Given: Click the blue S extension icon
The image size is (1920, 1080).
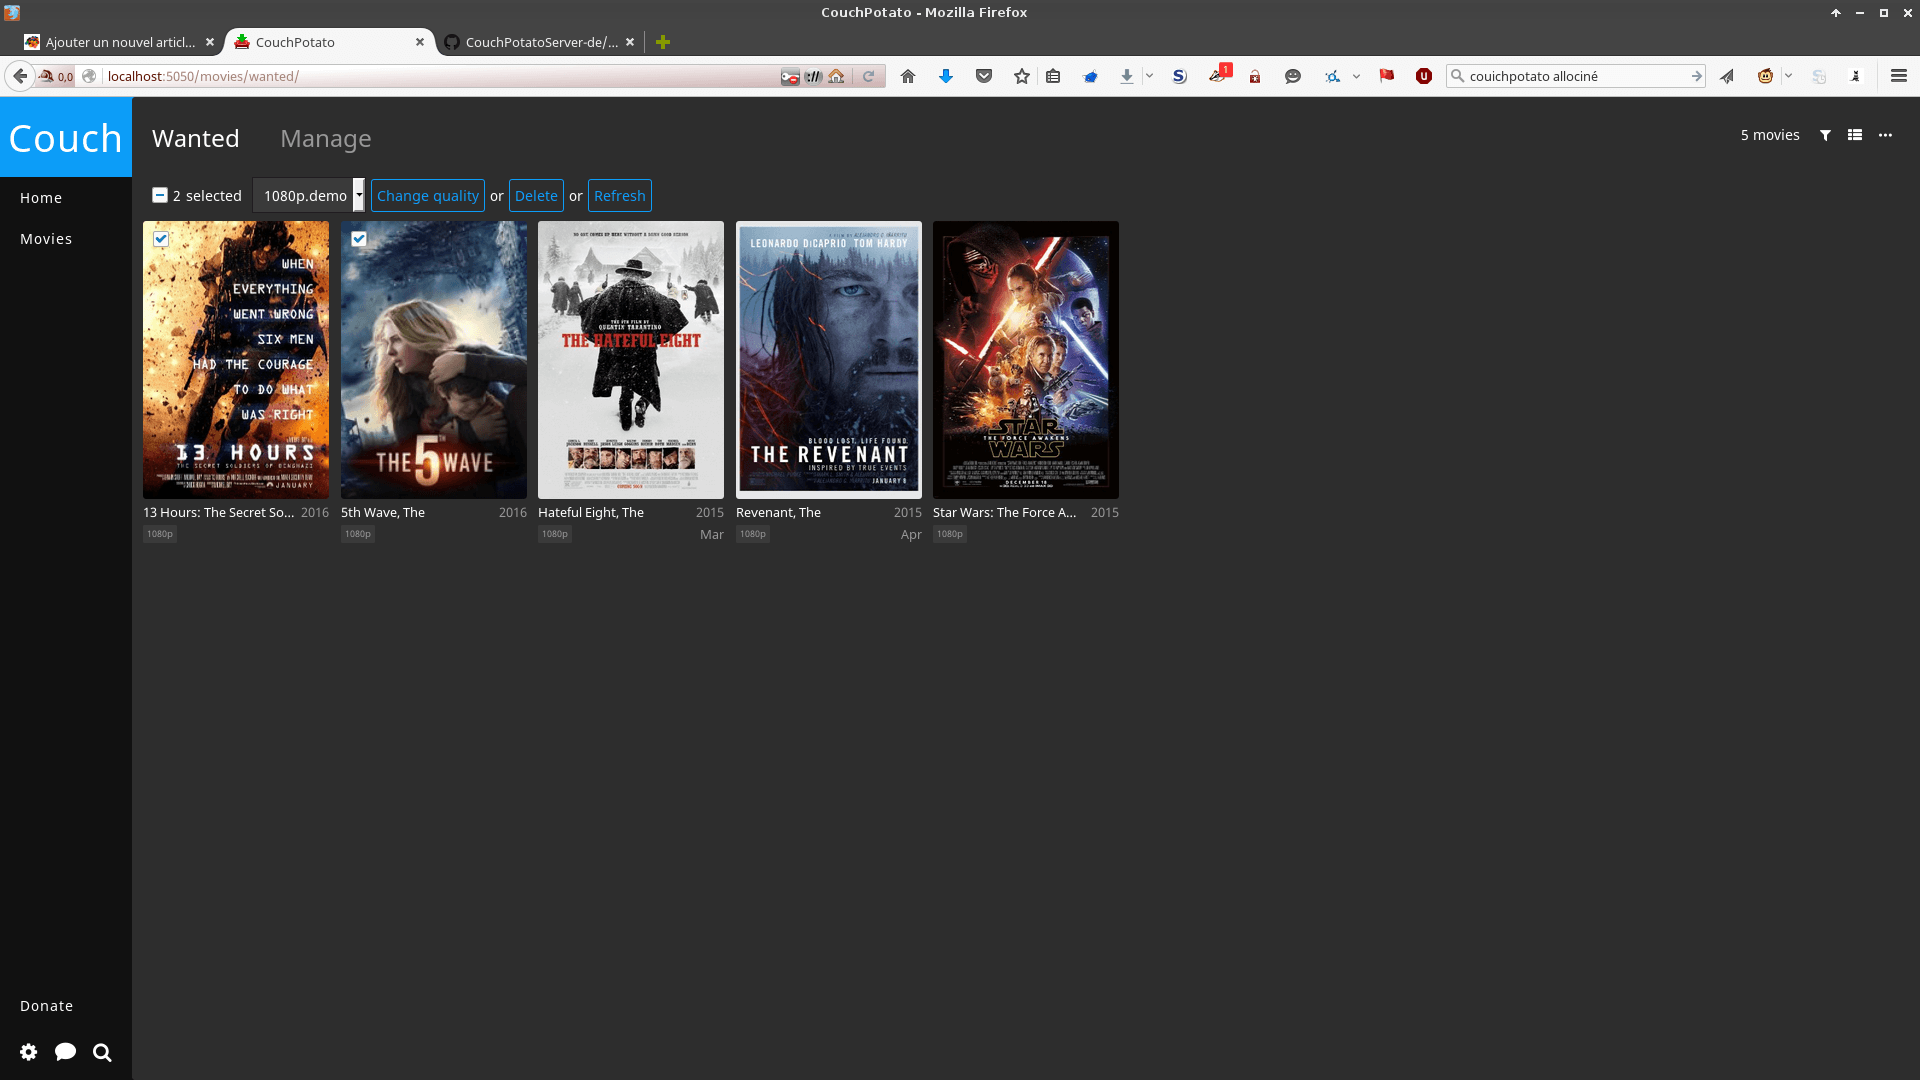Looking at the screenshot, I should (x=1180, y=76).
